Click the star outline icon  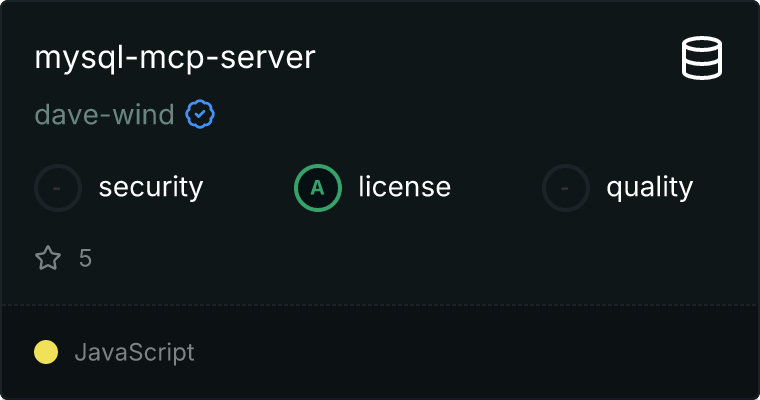(48, 259)
